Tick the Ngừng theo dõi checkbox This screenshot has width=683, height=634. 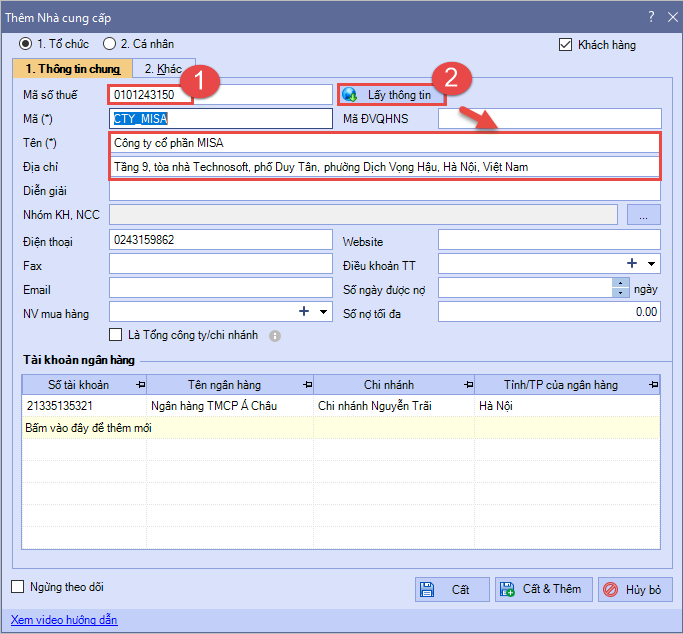(x=17, y=587)
